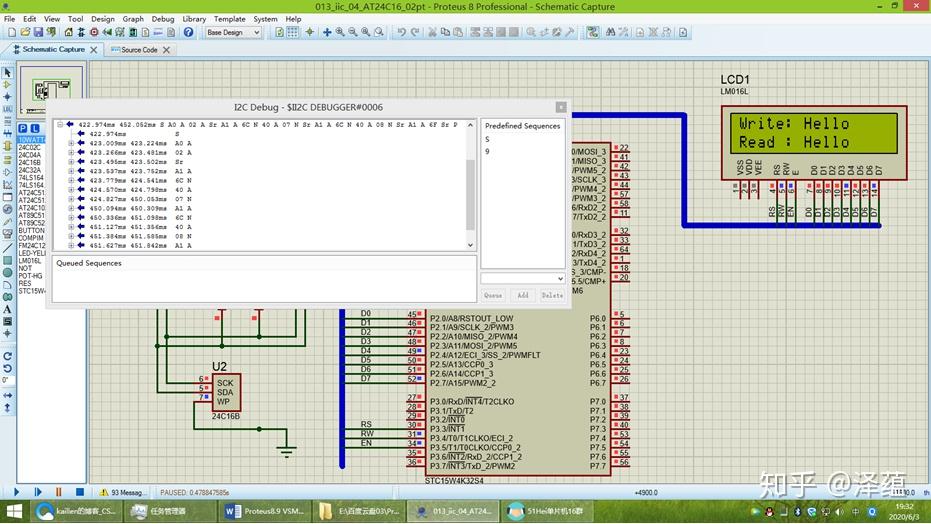Click the Save Project toolbar icon
Screen dimensions: 931x524
coord(36,32)
